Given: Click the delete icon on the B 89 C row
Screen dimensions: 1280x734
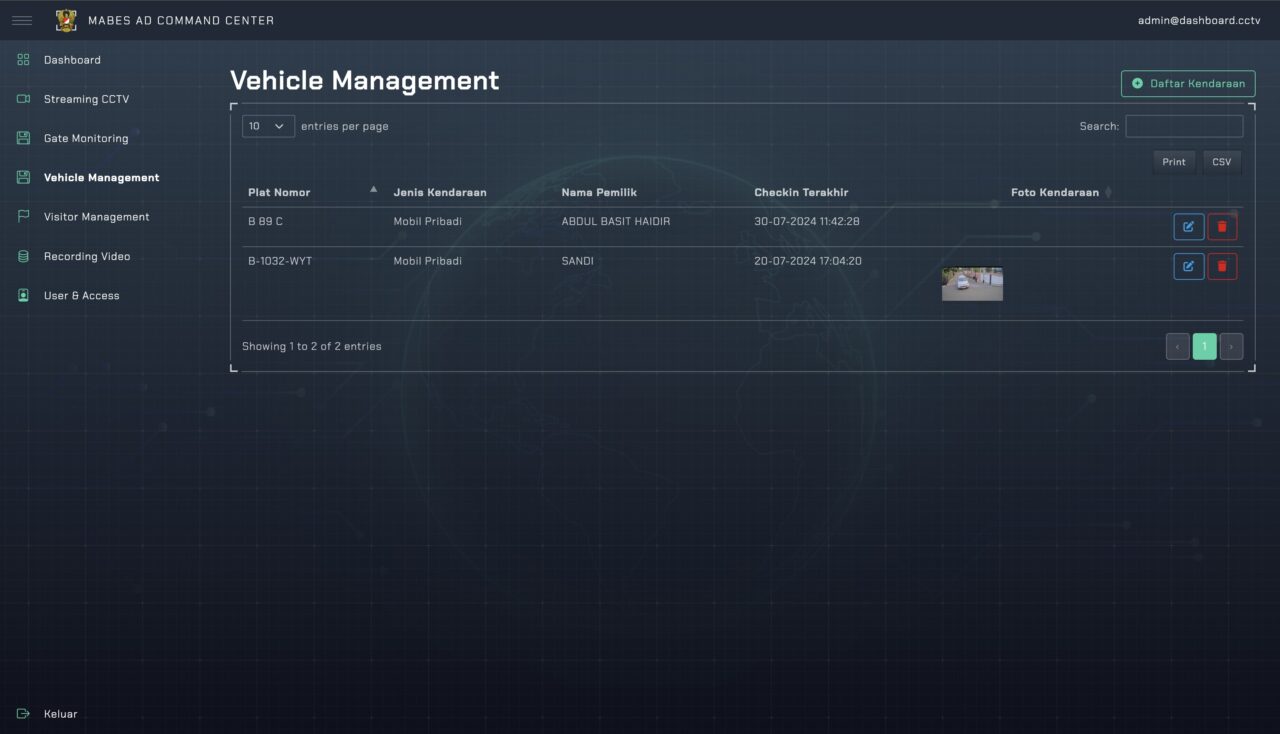Looking at the screenshot, I should (x=1222, y=226).
